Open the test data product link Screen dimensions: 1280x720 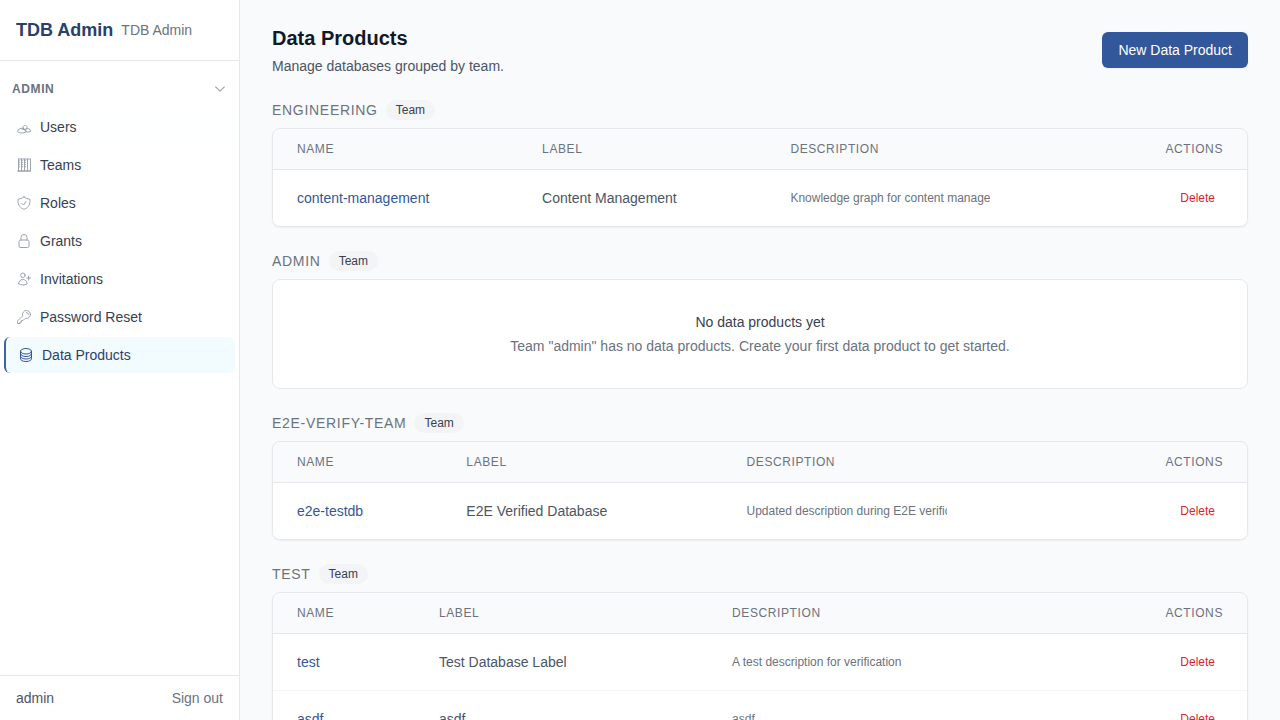[x=308, y=662]
